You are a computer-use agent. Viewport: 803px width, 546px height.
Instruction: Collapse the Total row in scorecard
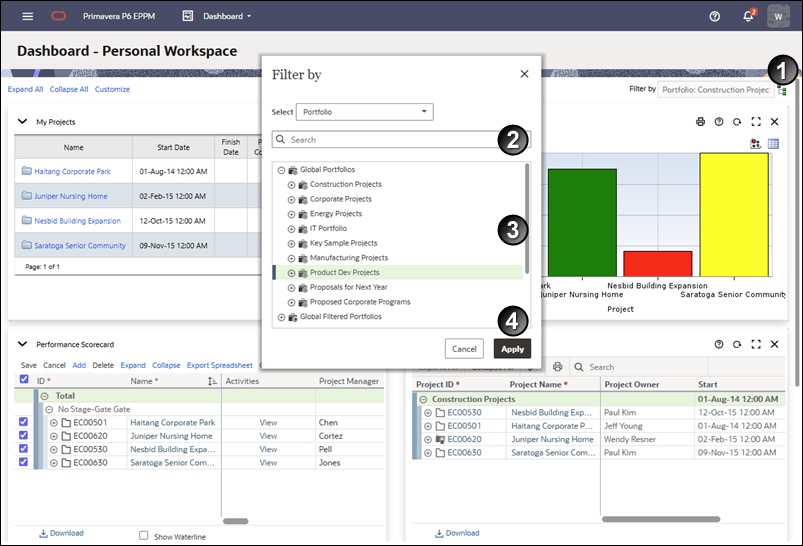pos(45,396)
